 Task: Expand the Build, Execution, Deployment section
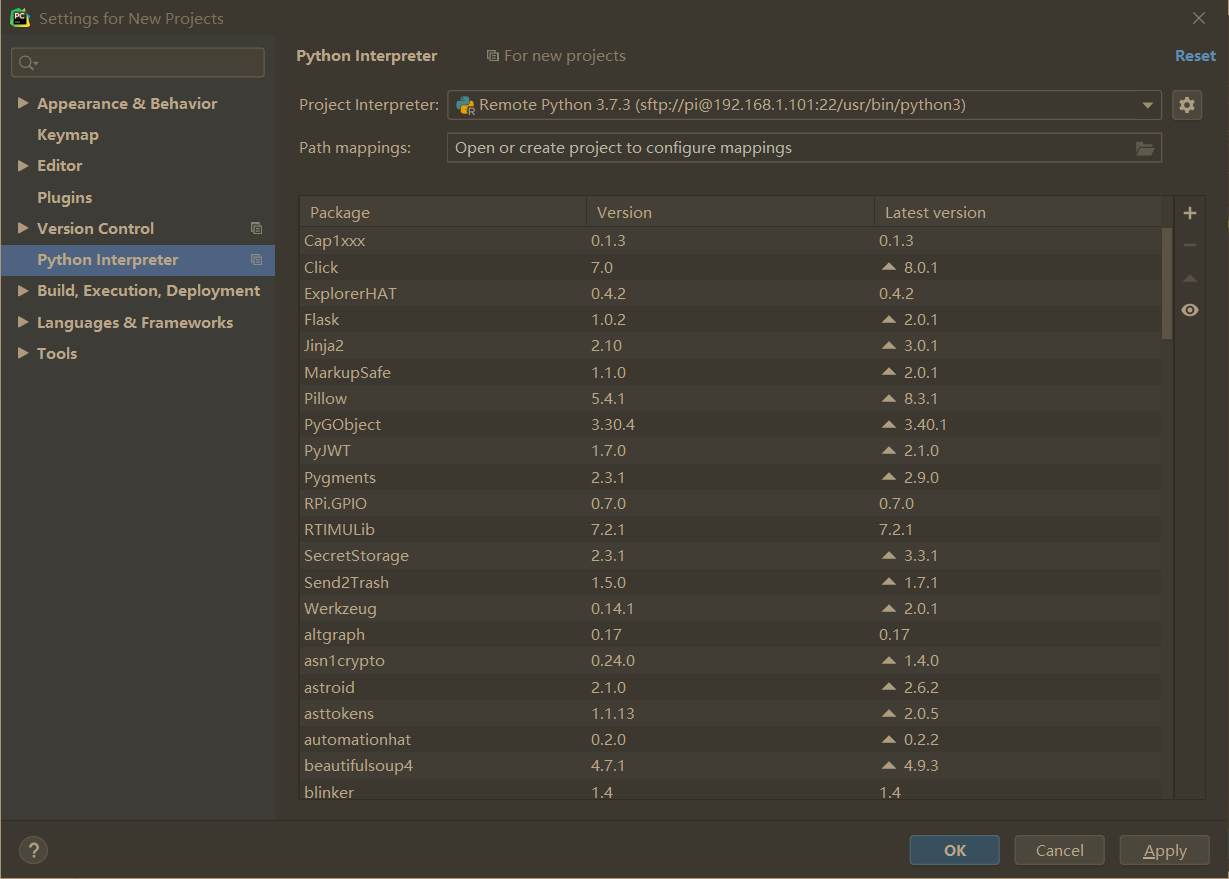[x=23, y=290]
